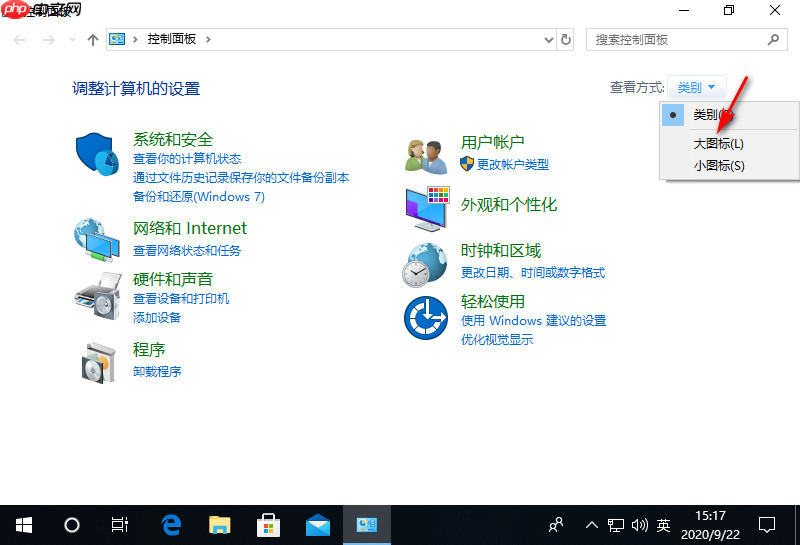Open the Appearance and Personalization monitor icon

click(x=428, y=209)
